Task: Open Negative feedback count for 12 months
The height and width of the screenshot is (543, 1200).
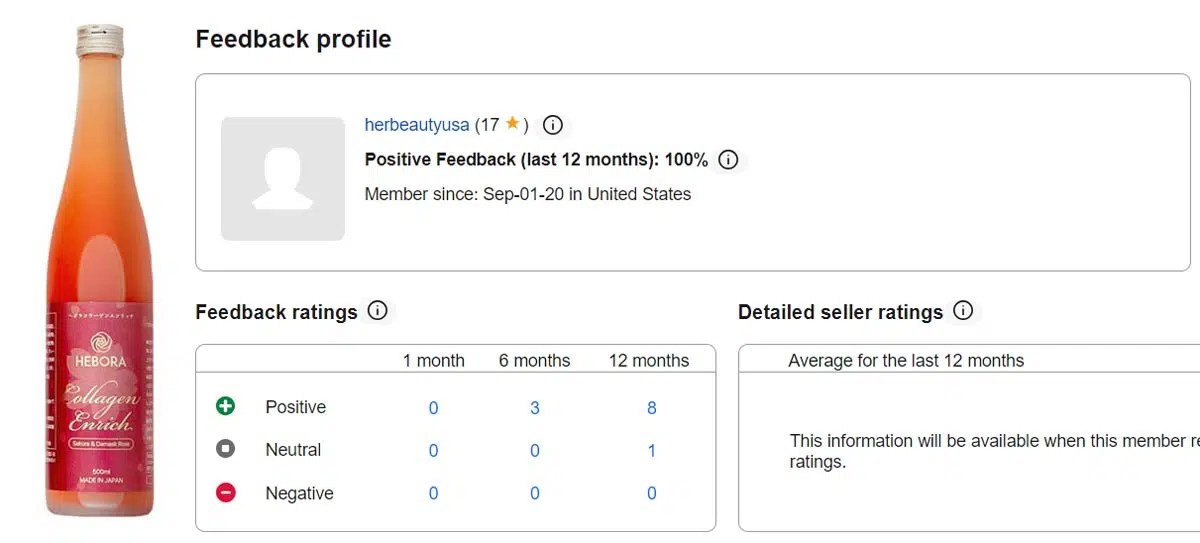Action: click(x=652, y=494)
